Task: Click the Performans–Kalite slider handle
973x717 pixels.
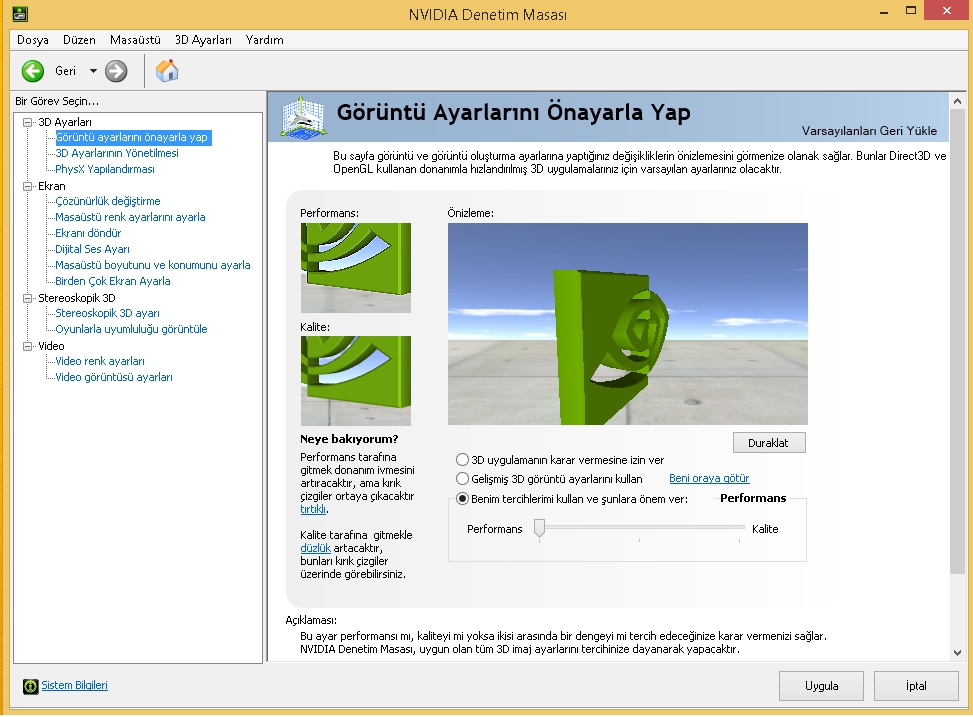Action: point(540,528)
